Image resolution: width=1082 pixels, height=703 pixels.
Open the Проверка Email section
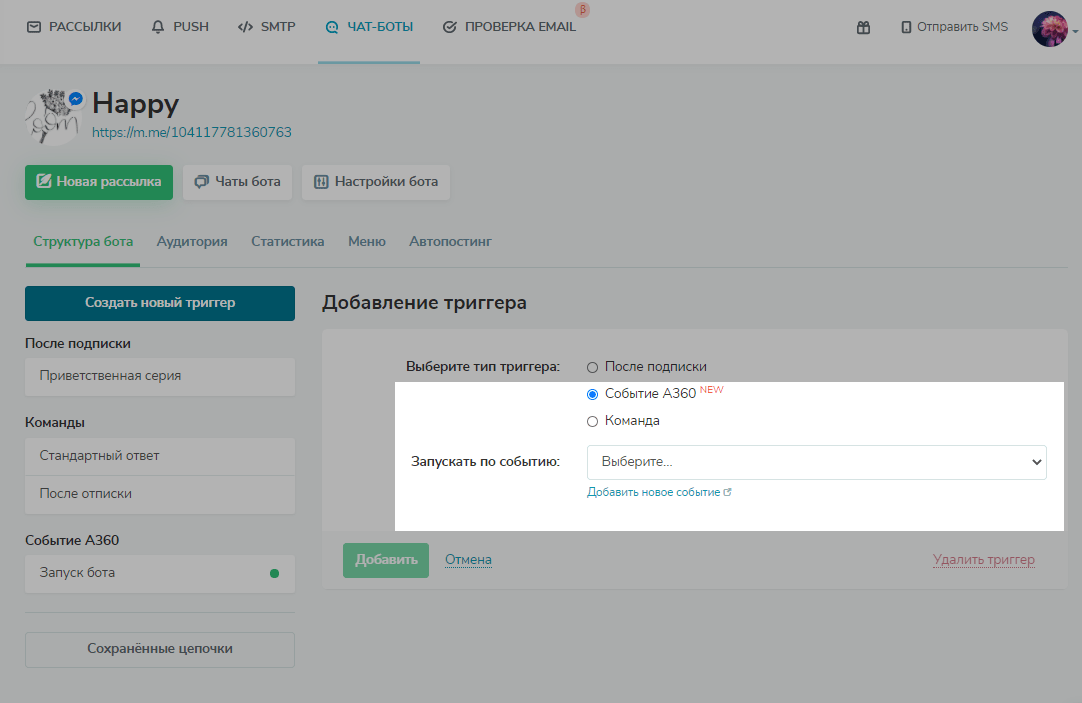[509, 27]
